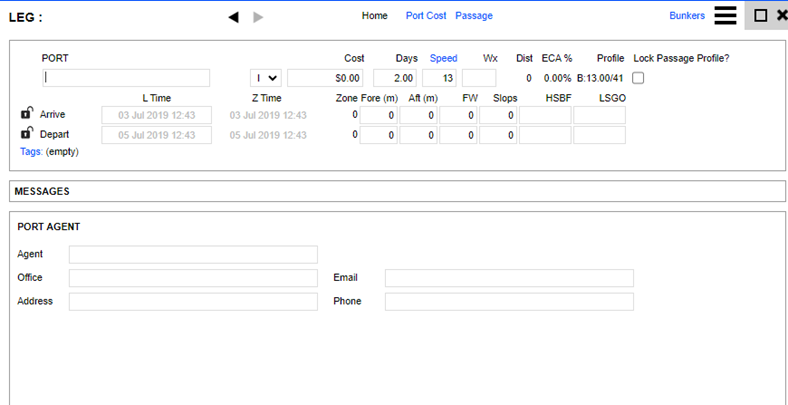Toggle the Depart time lock icon

tap(26, 134)
